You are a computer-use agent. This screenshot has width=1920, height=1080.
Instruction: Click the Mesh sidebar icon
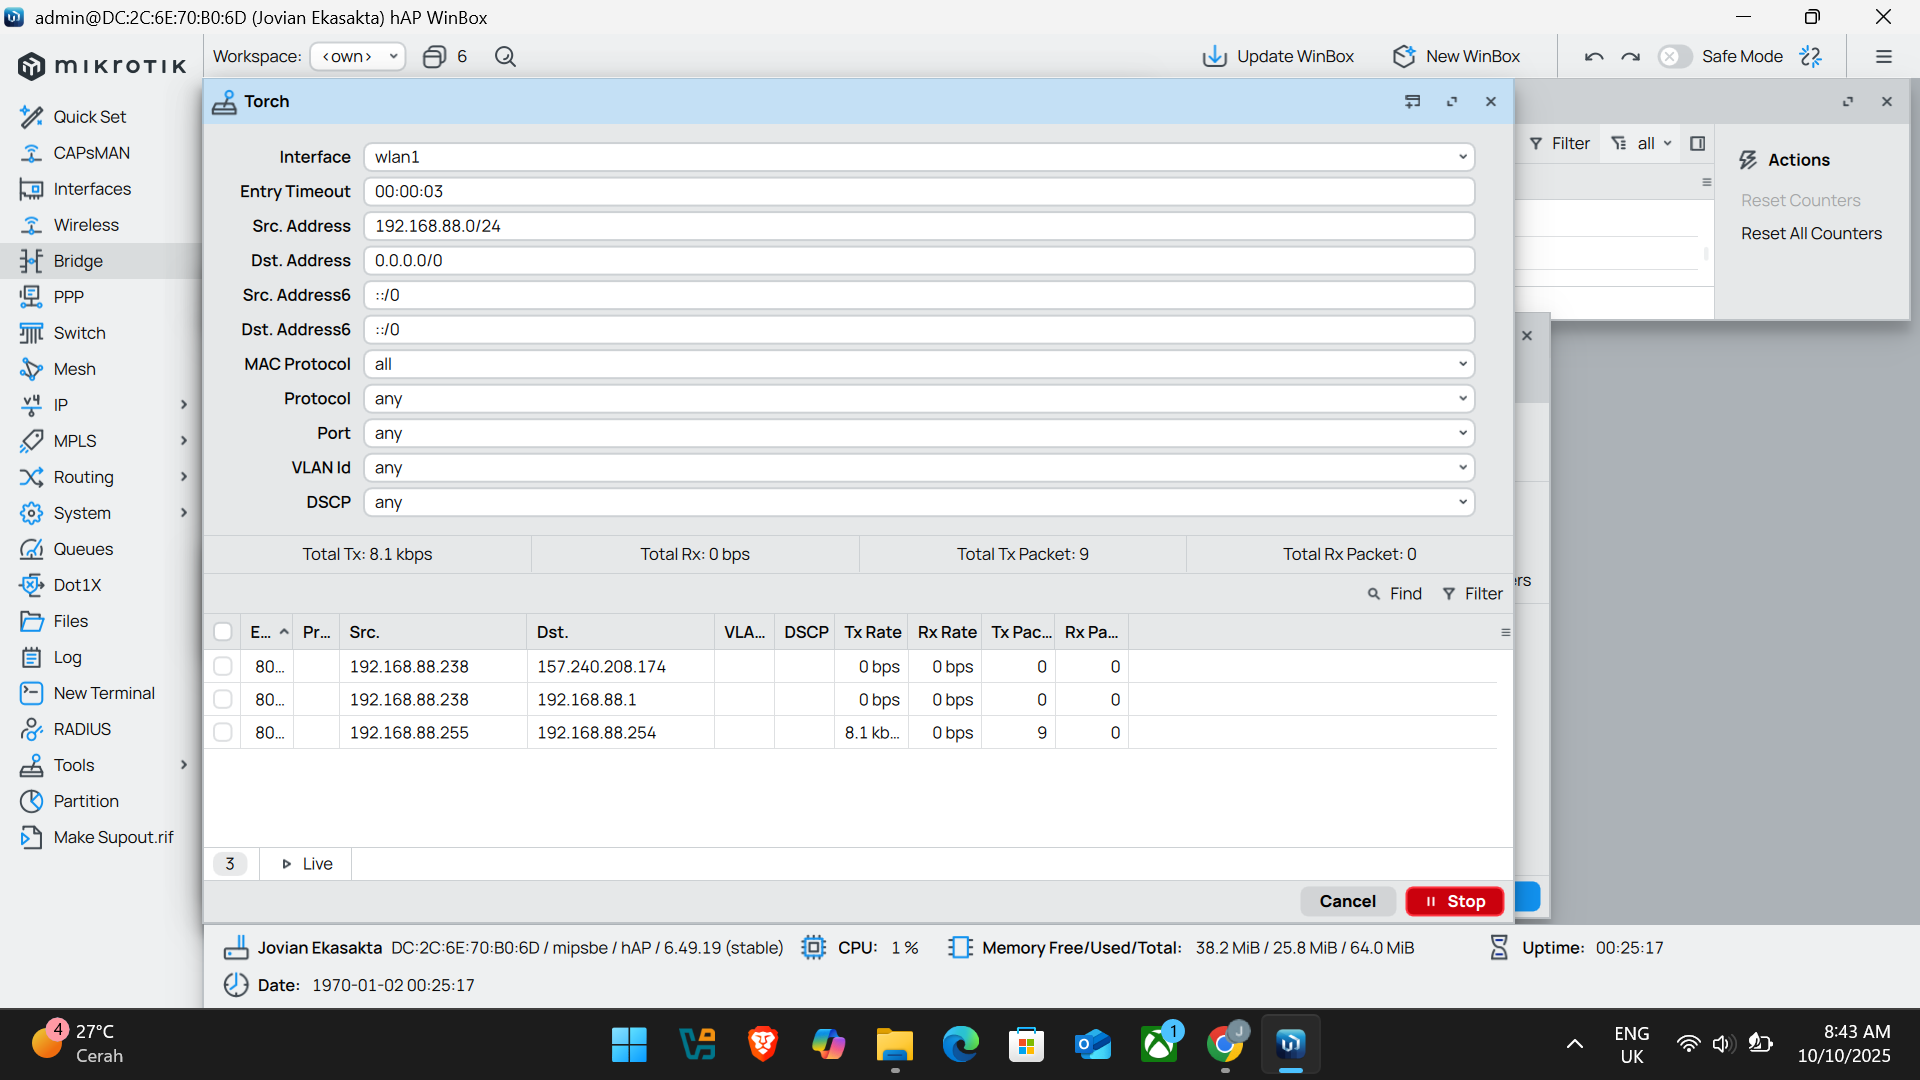point(31,369)
